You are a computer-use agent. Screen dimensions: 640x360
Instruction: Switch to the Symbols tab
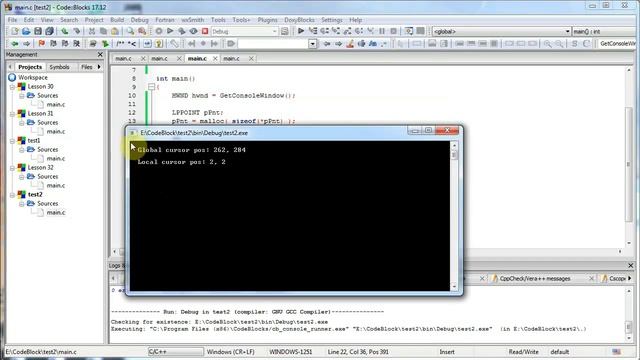pyautogui.click(x=59, y=67)
